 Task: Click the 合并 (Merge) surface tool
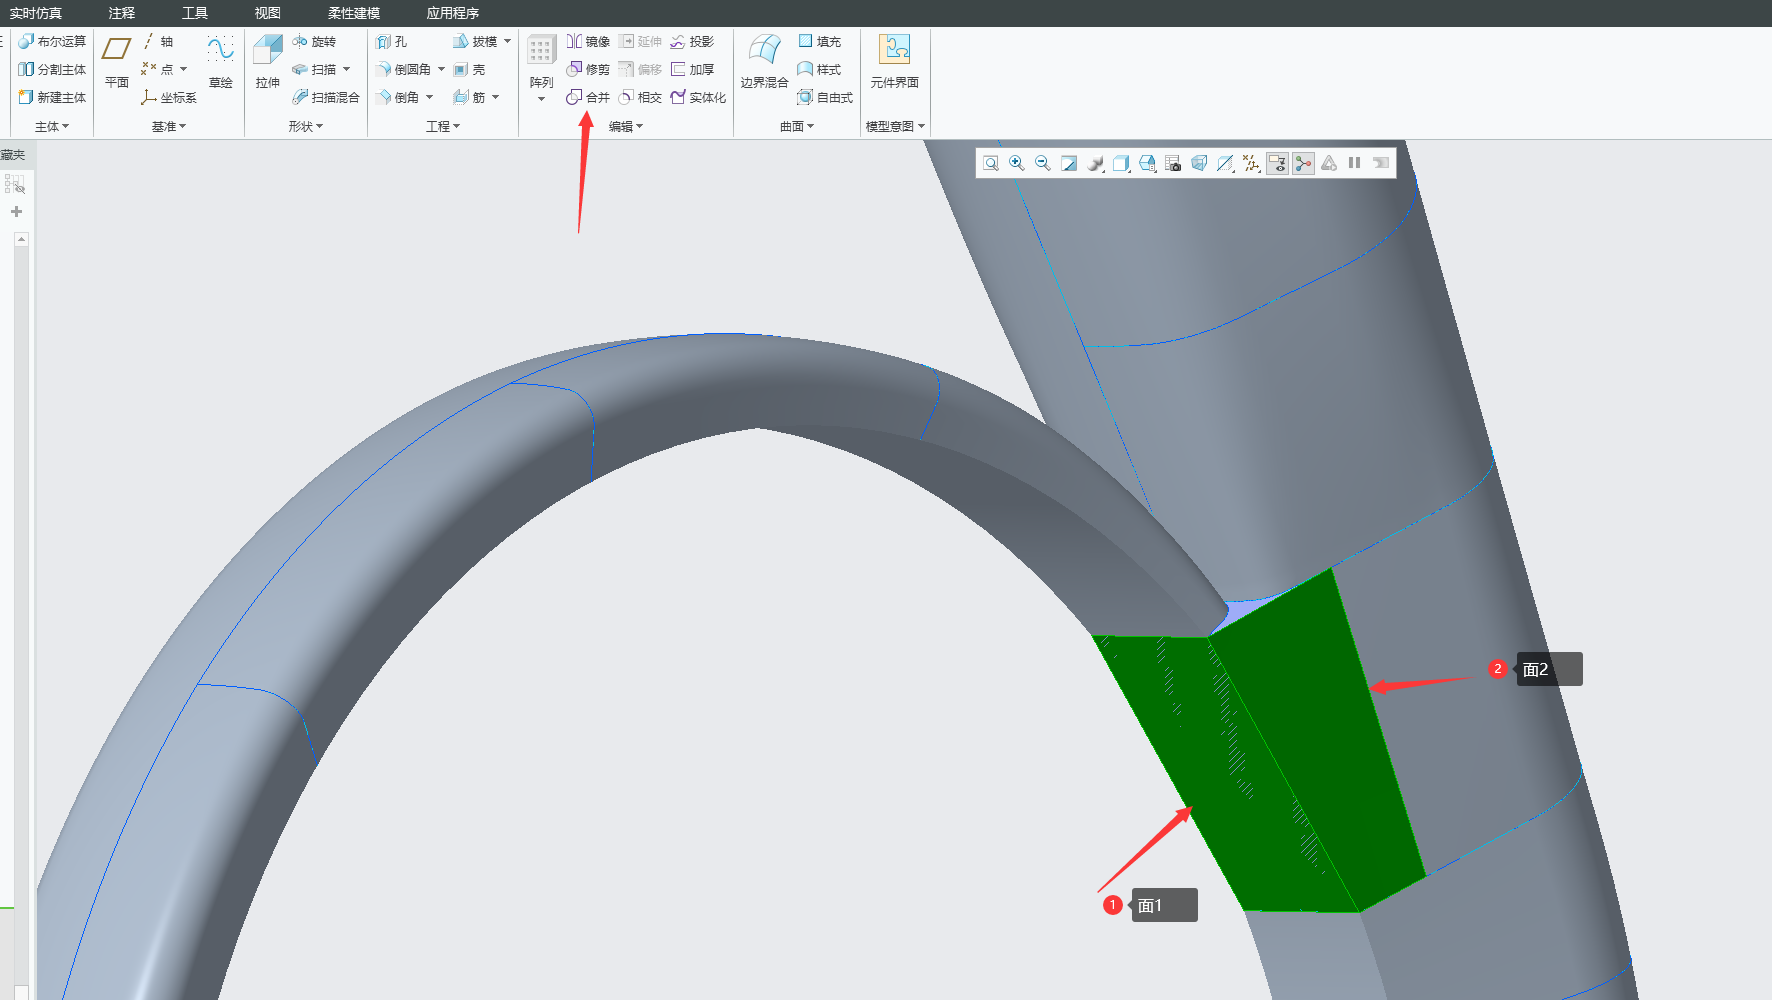point(588,97)
